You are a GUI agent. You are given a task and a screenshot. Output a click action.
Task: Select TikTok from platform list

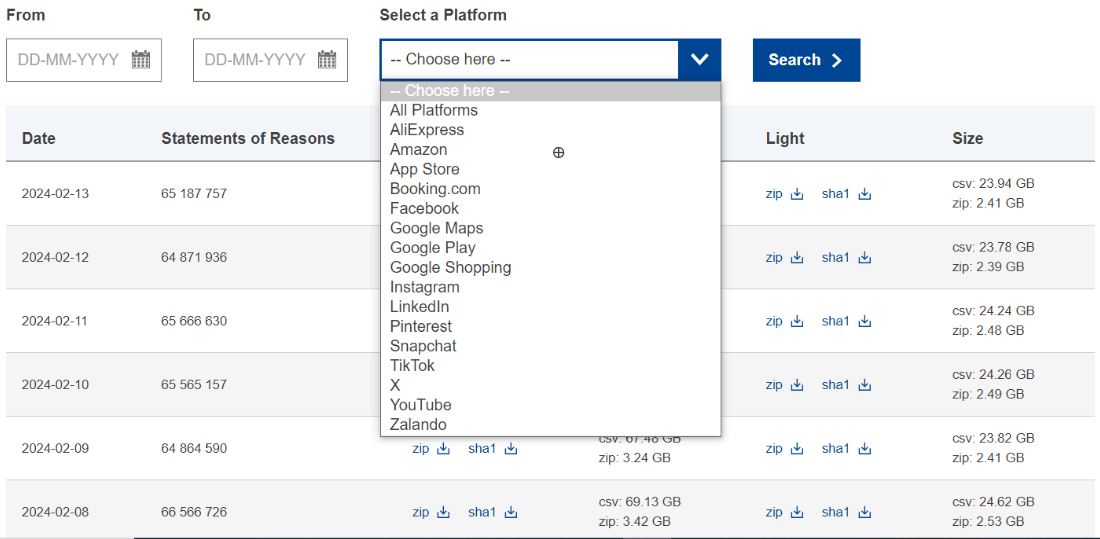[412, 366]
